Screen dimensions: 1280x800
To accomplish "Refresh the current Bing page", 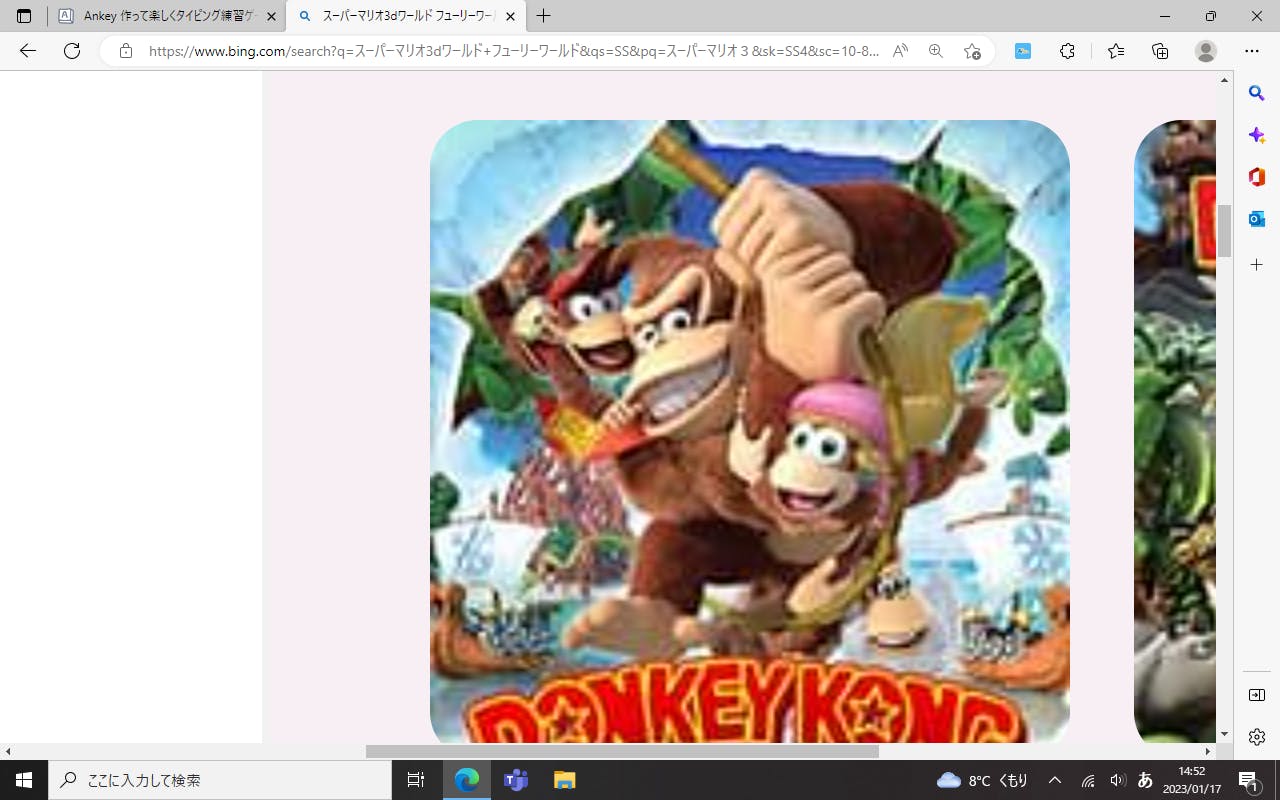I will [72, 51].
